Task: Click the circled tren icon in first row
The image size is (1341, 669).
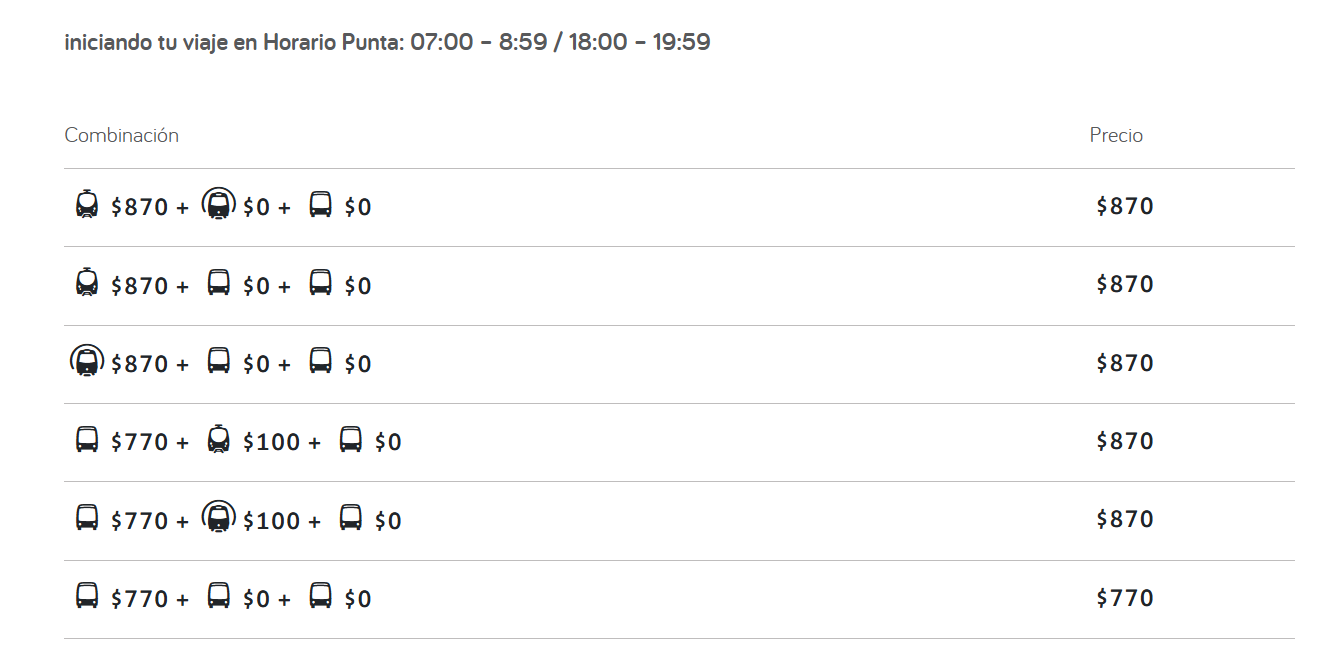Action: pos(219,204)
